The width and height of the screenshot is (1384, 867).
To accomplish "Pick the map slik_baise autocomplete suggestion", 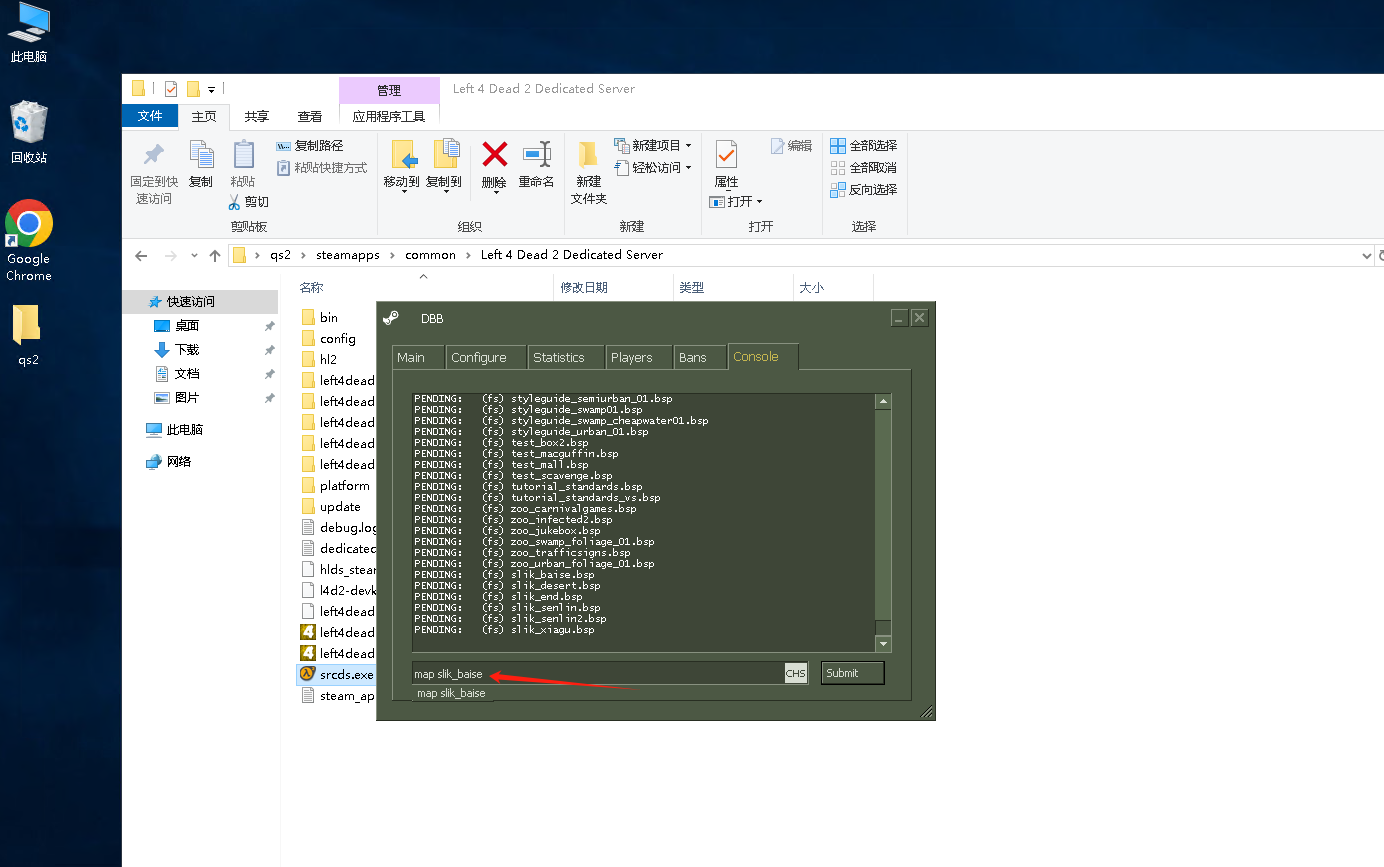I will (x=452, y=693).
